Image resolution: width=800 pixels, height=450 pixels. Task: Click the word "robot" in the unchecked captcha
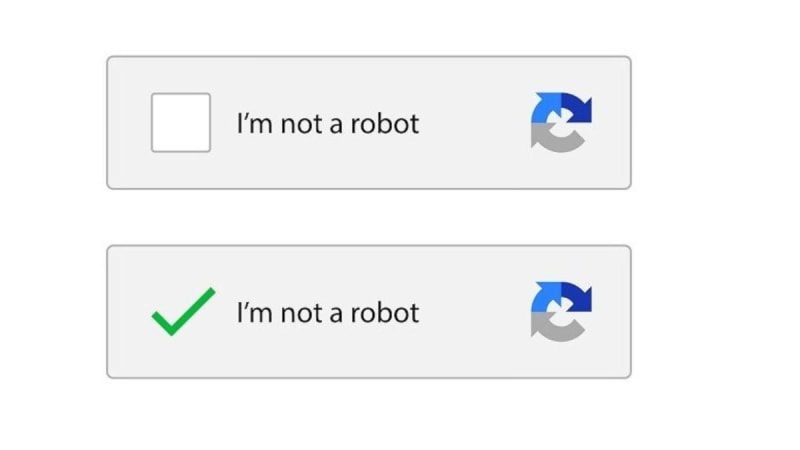pyautogui.click(x=386, y=124)
